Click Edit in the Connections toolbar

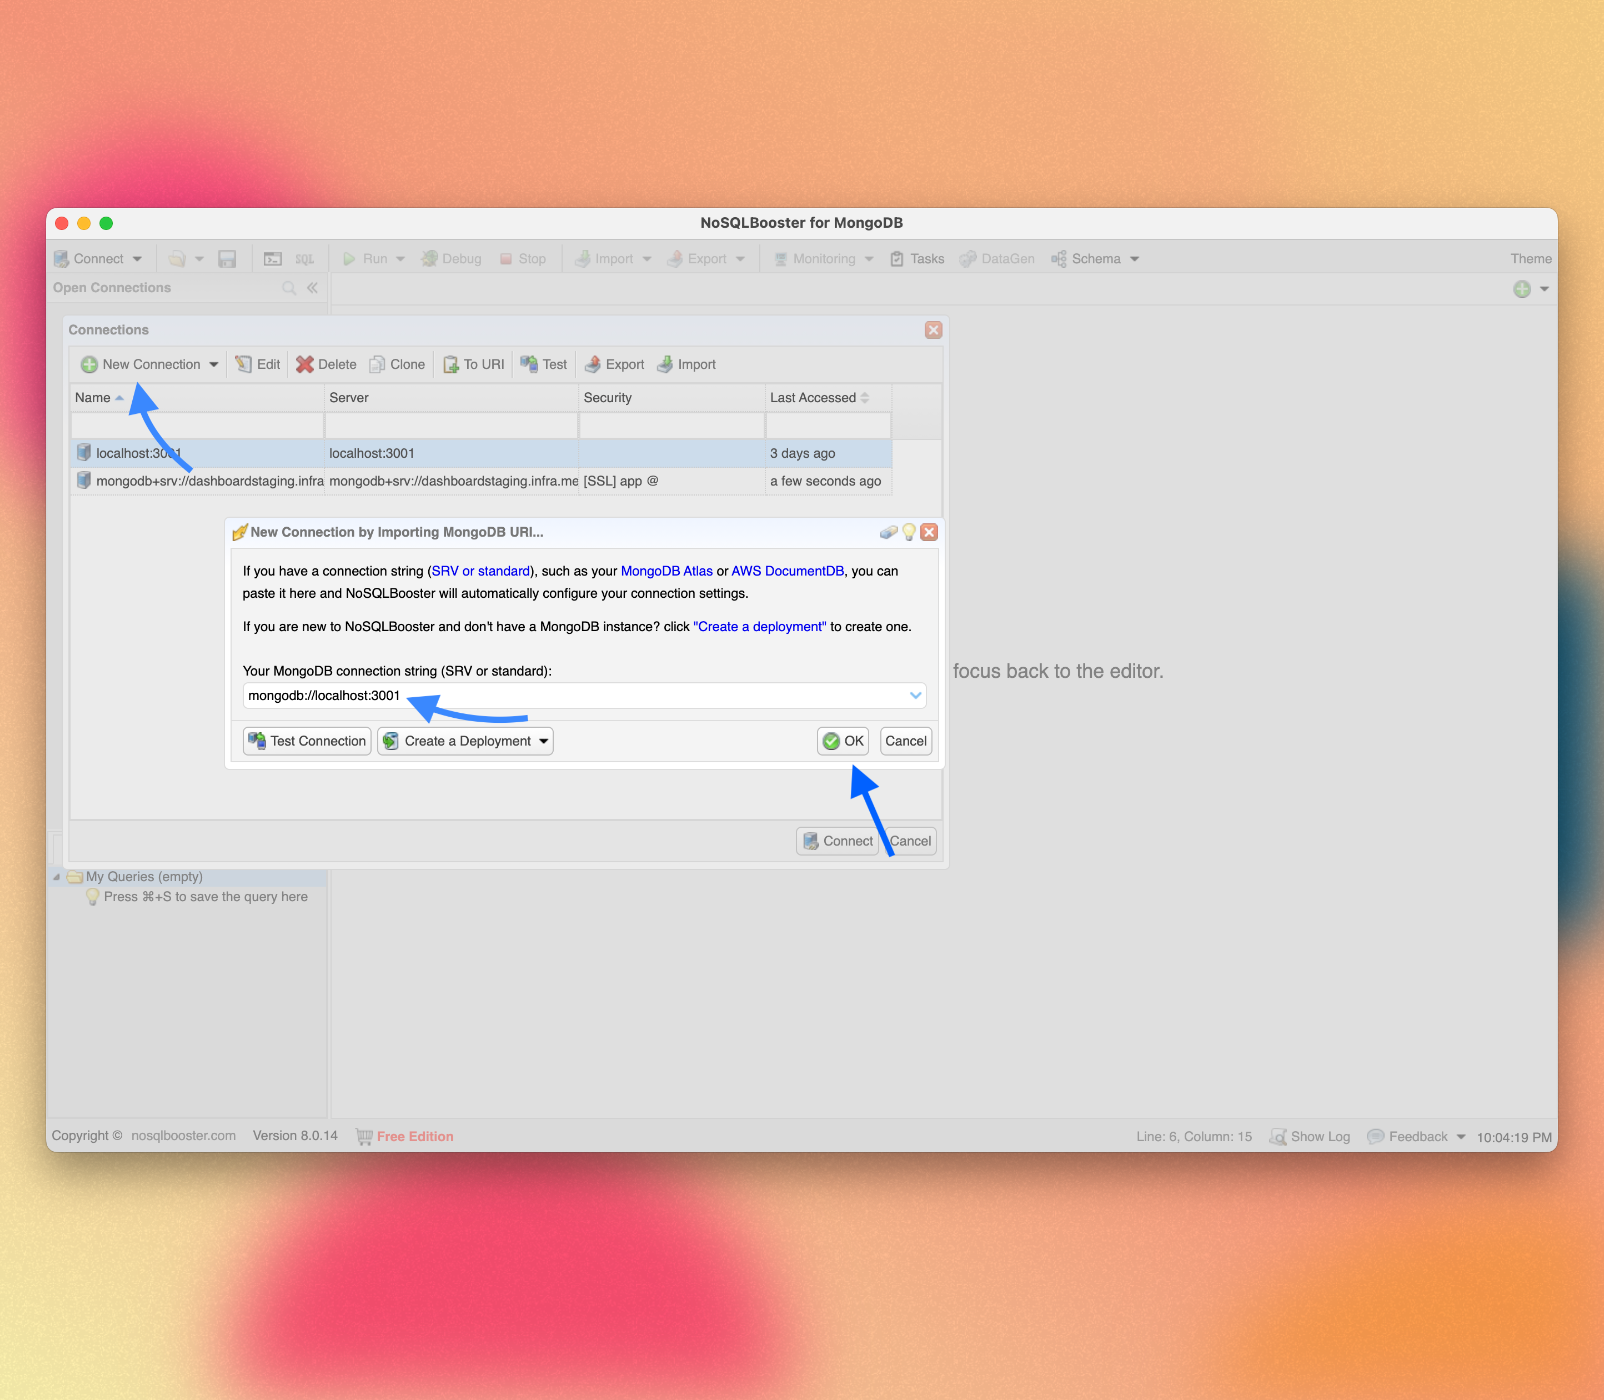coord(258,365)
